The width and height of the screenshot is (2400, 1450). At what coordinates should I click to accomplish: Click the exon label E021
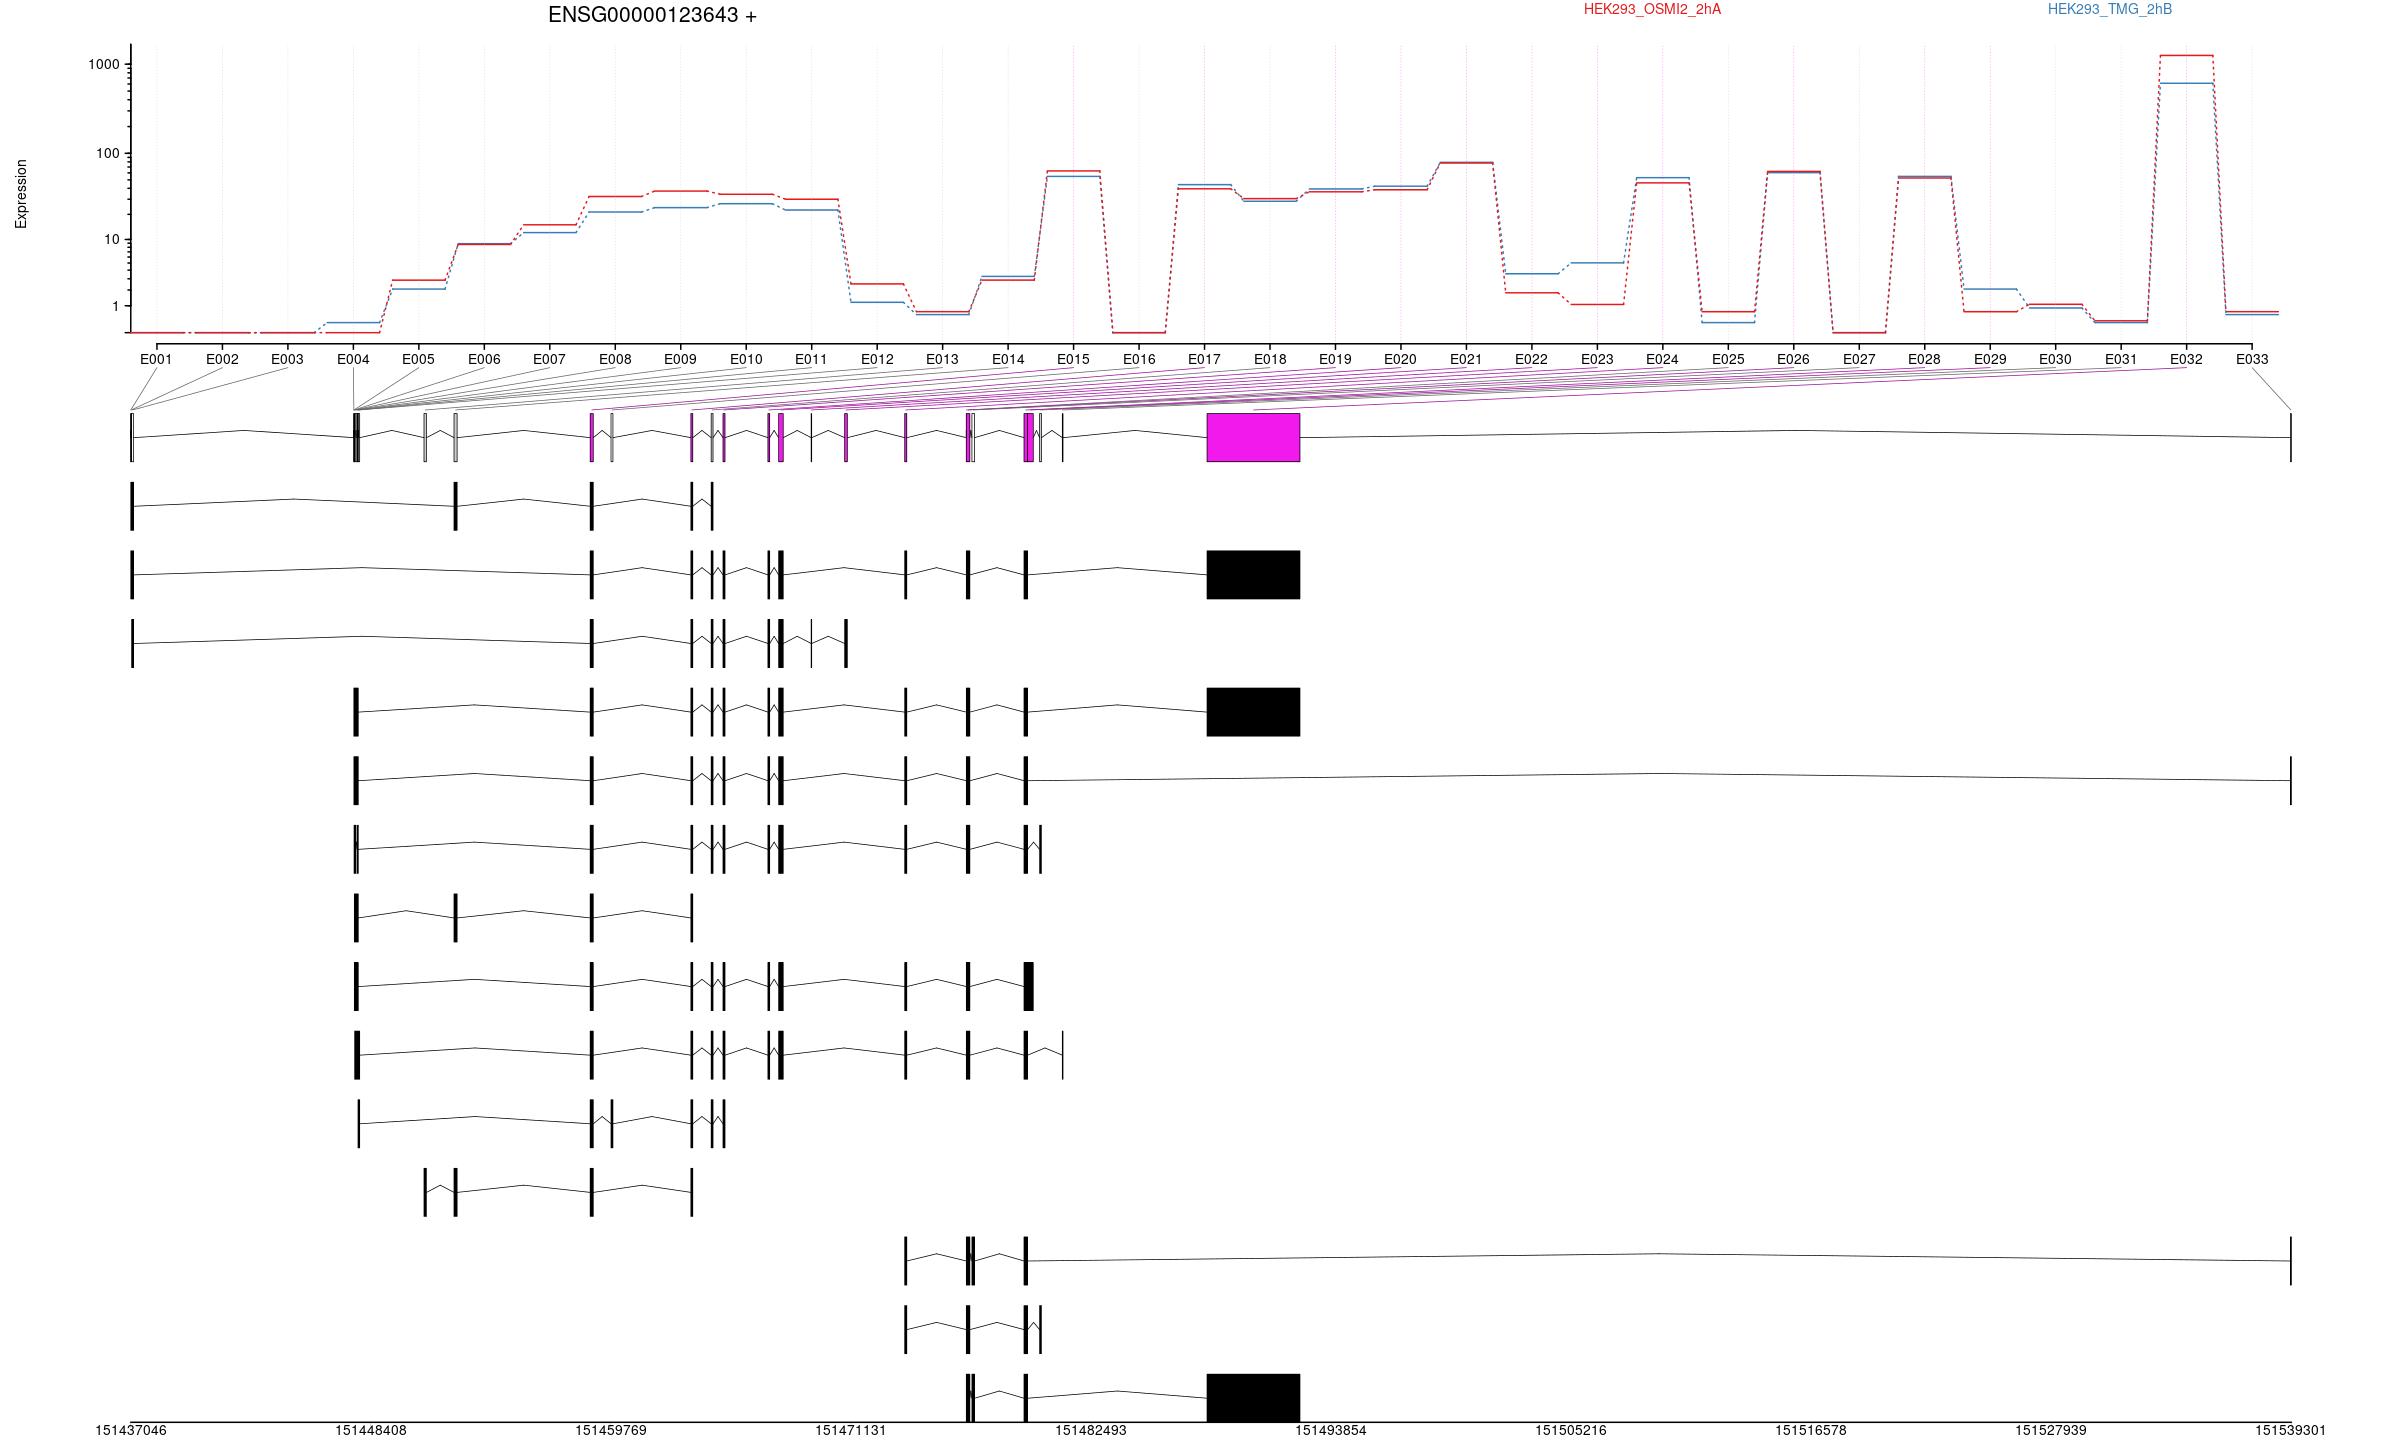click(1466, 359)
